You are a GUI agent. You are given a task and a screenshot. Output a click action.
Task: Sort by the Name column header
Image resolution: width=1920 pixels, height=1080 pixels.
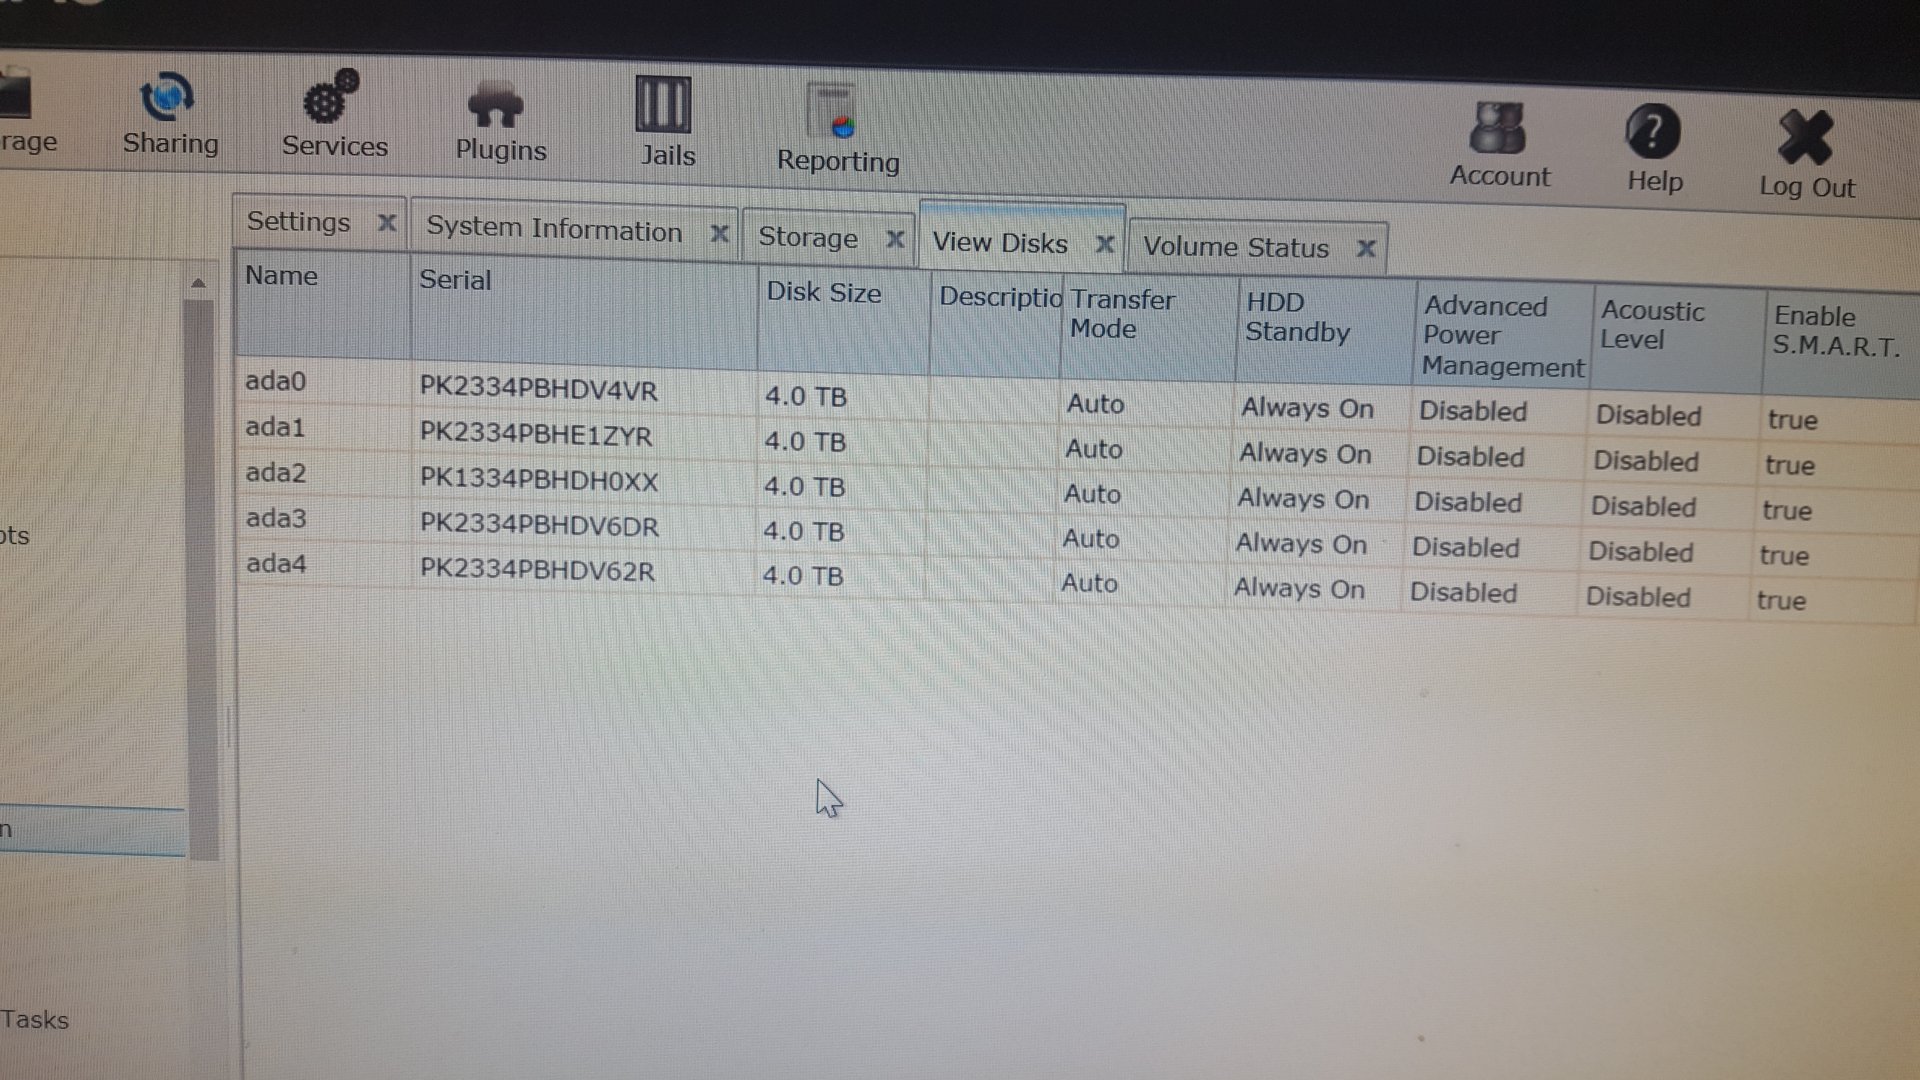pos(322,305)
